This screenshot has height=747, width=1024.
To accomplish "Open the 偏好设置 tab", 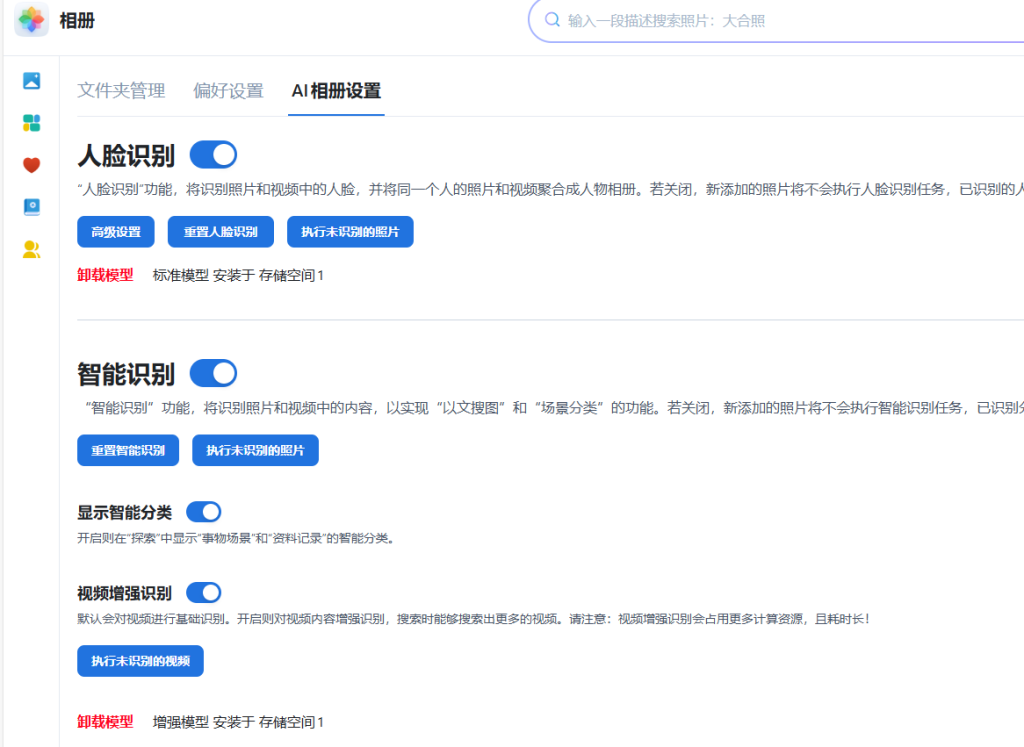I will (x=228, y=91).
